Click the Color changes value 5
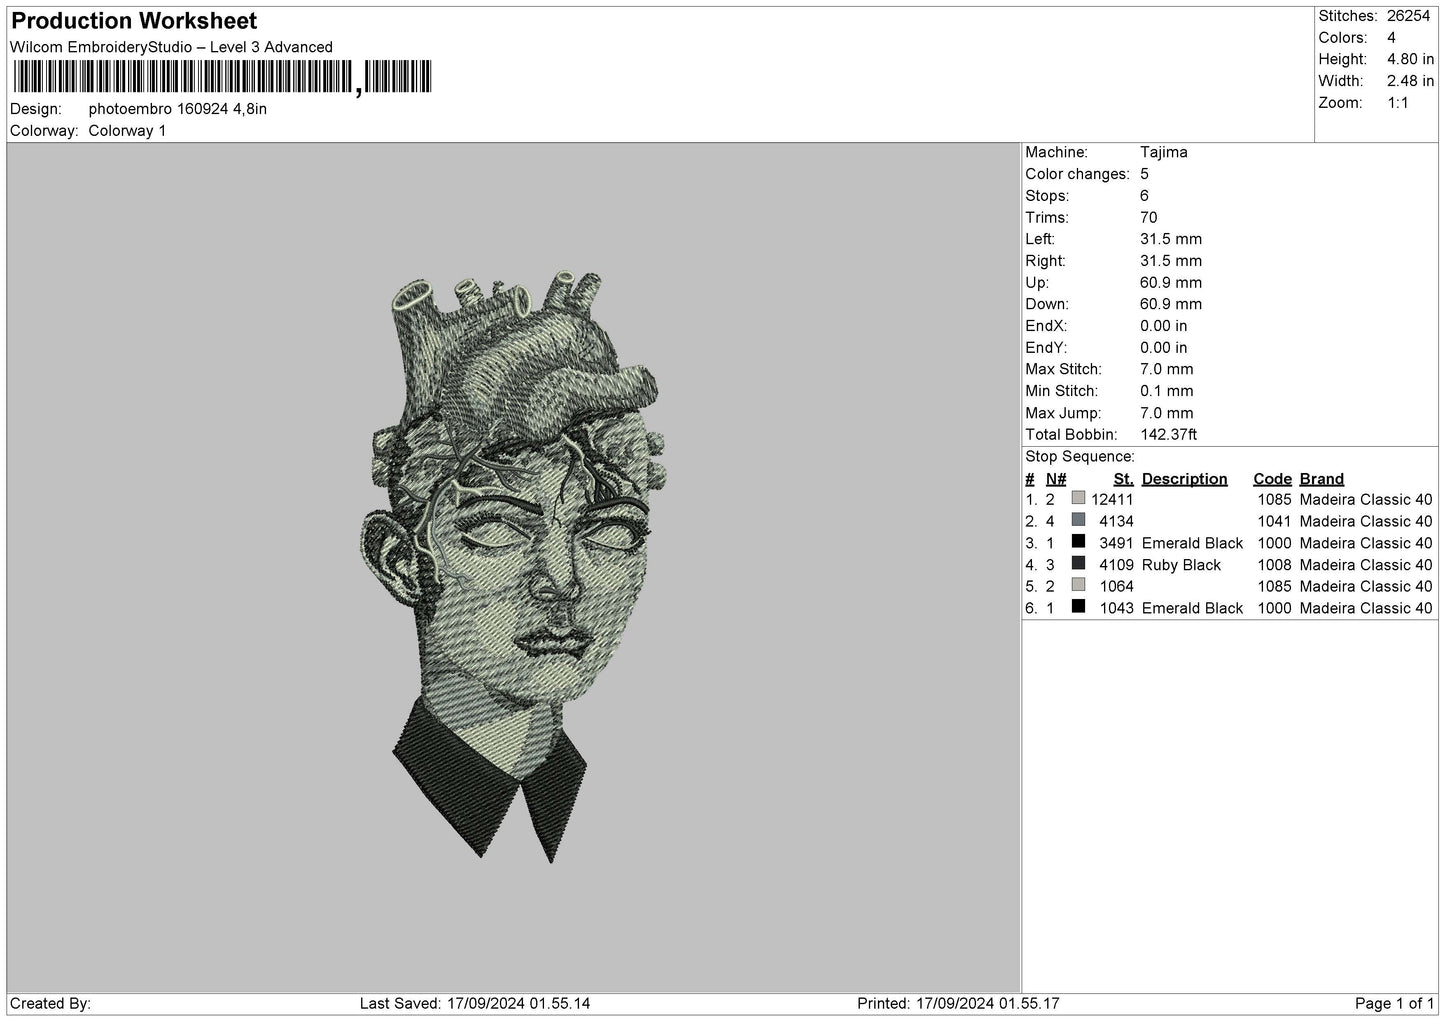The image size is (1445, 1021). [1144, 174]
